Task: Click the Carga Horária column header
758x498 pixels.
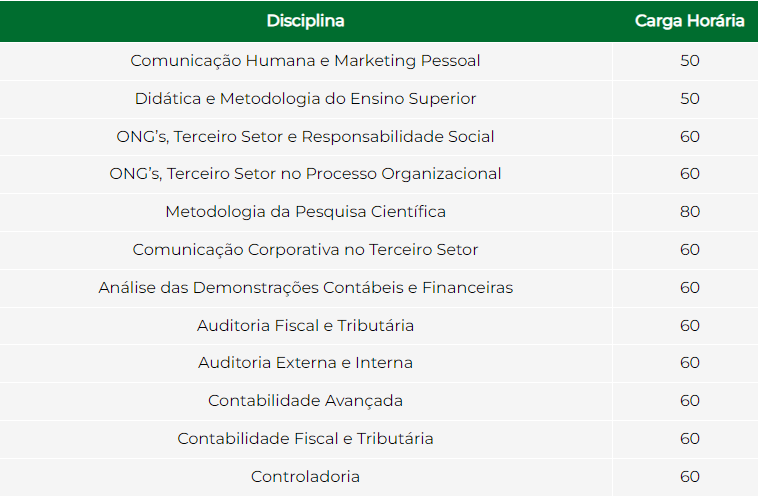Action: pos(689,21)
